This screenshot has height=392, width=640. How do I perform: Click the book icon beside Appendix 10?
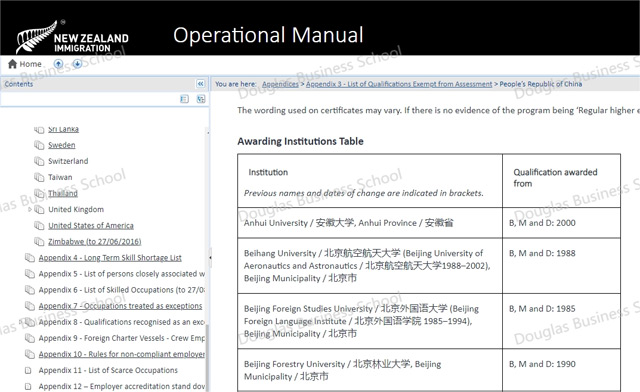coord(30,354)
